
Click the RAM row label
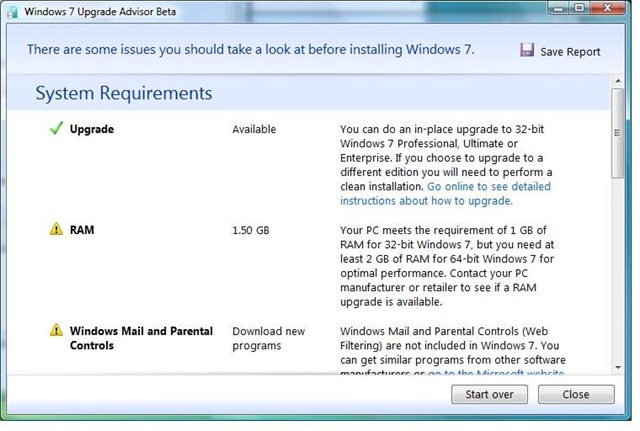click(x=82, y=230)
